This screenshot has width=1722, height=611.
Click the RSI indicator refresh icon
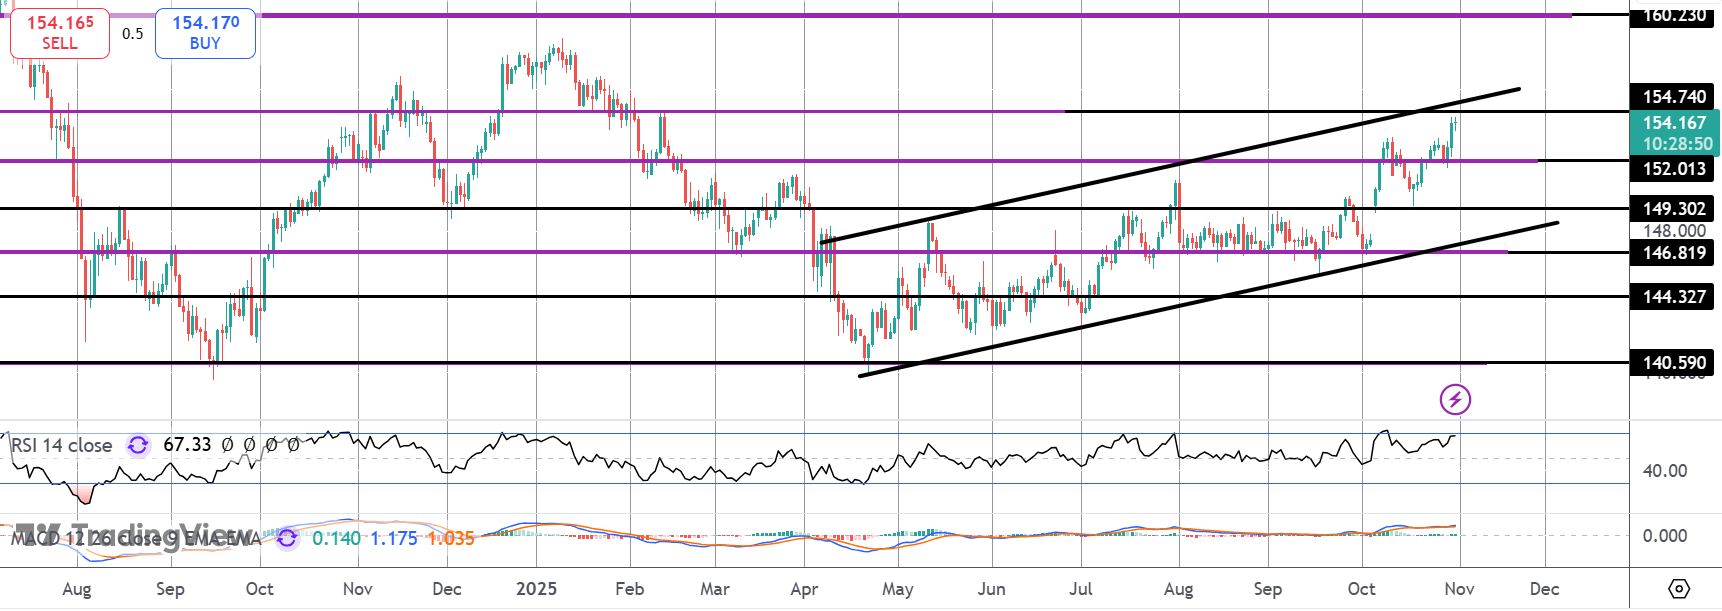(138, 445)
